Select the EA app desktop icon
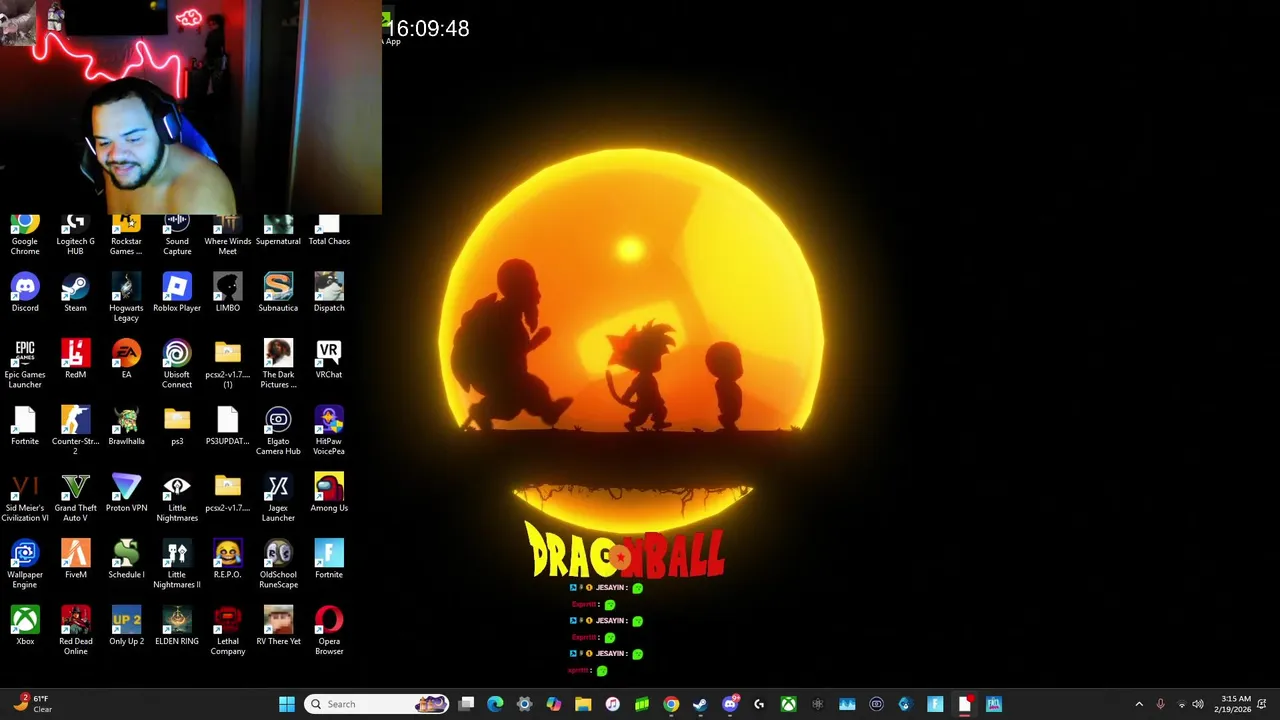The width and height of the screenshot is (1280, 720). pos(126,360)
